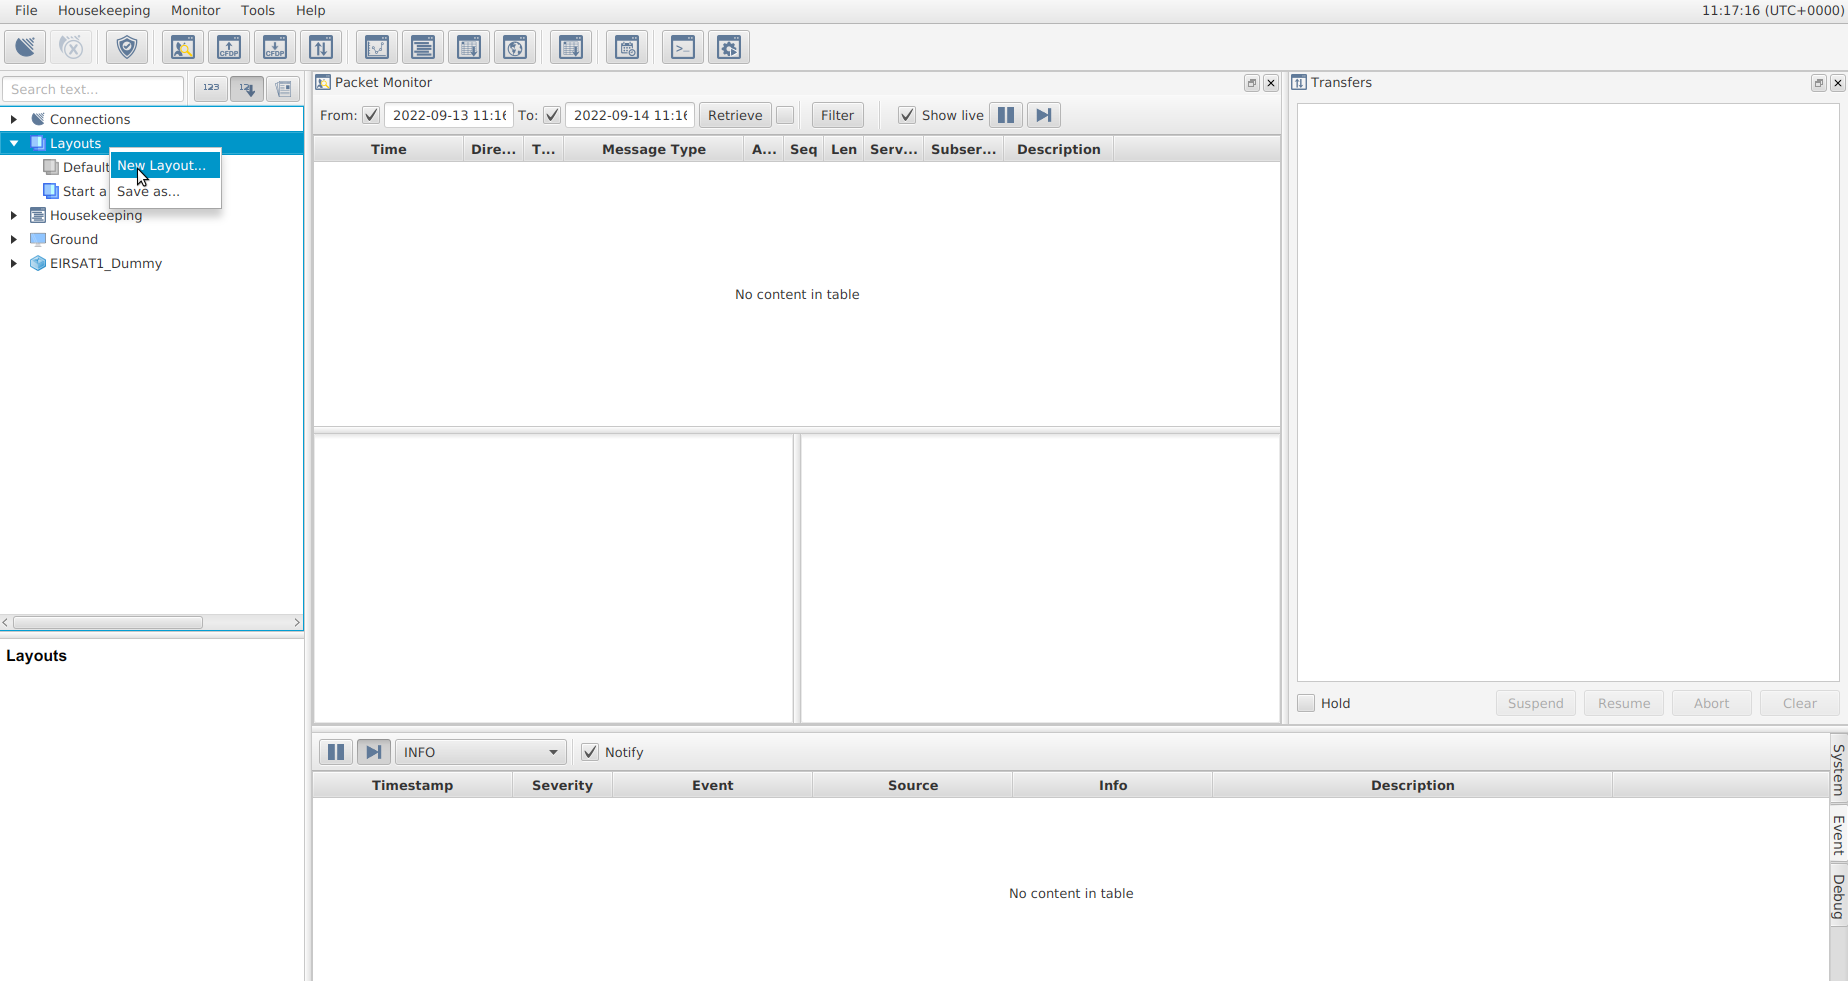1848x981 pixels.
Task: Click inside the Search text field
Action: [92, 89]
